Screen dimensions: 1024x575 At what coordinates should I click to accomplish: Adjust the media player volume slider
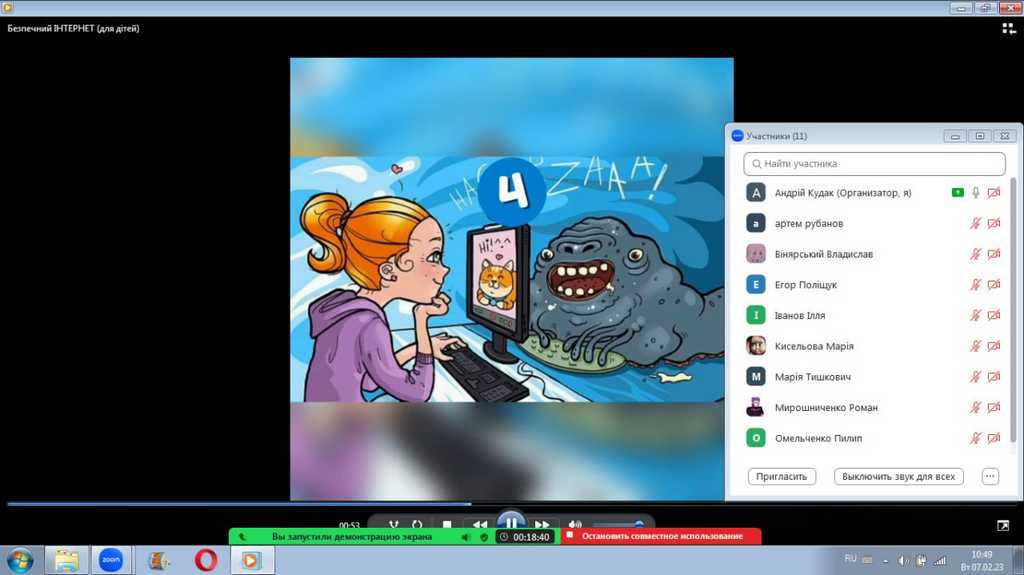pyautogui.click(x=617, y=524)
